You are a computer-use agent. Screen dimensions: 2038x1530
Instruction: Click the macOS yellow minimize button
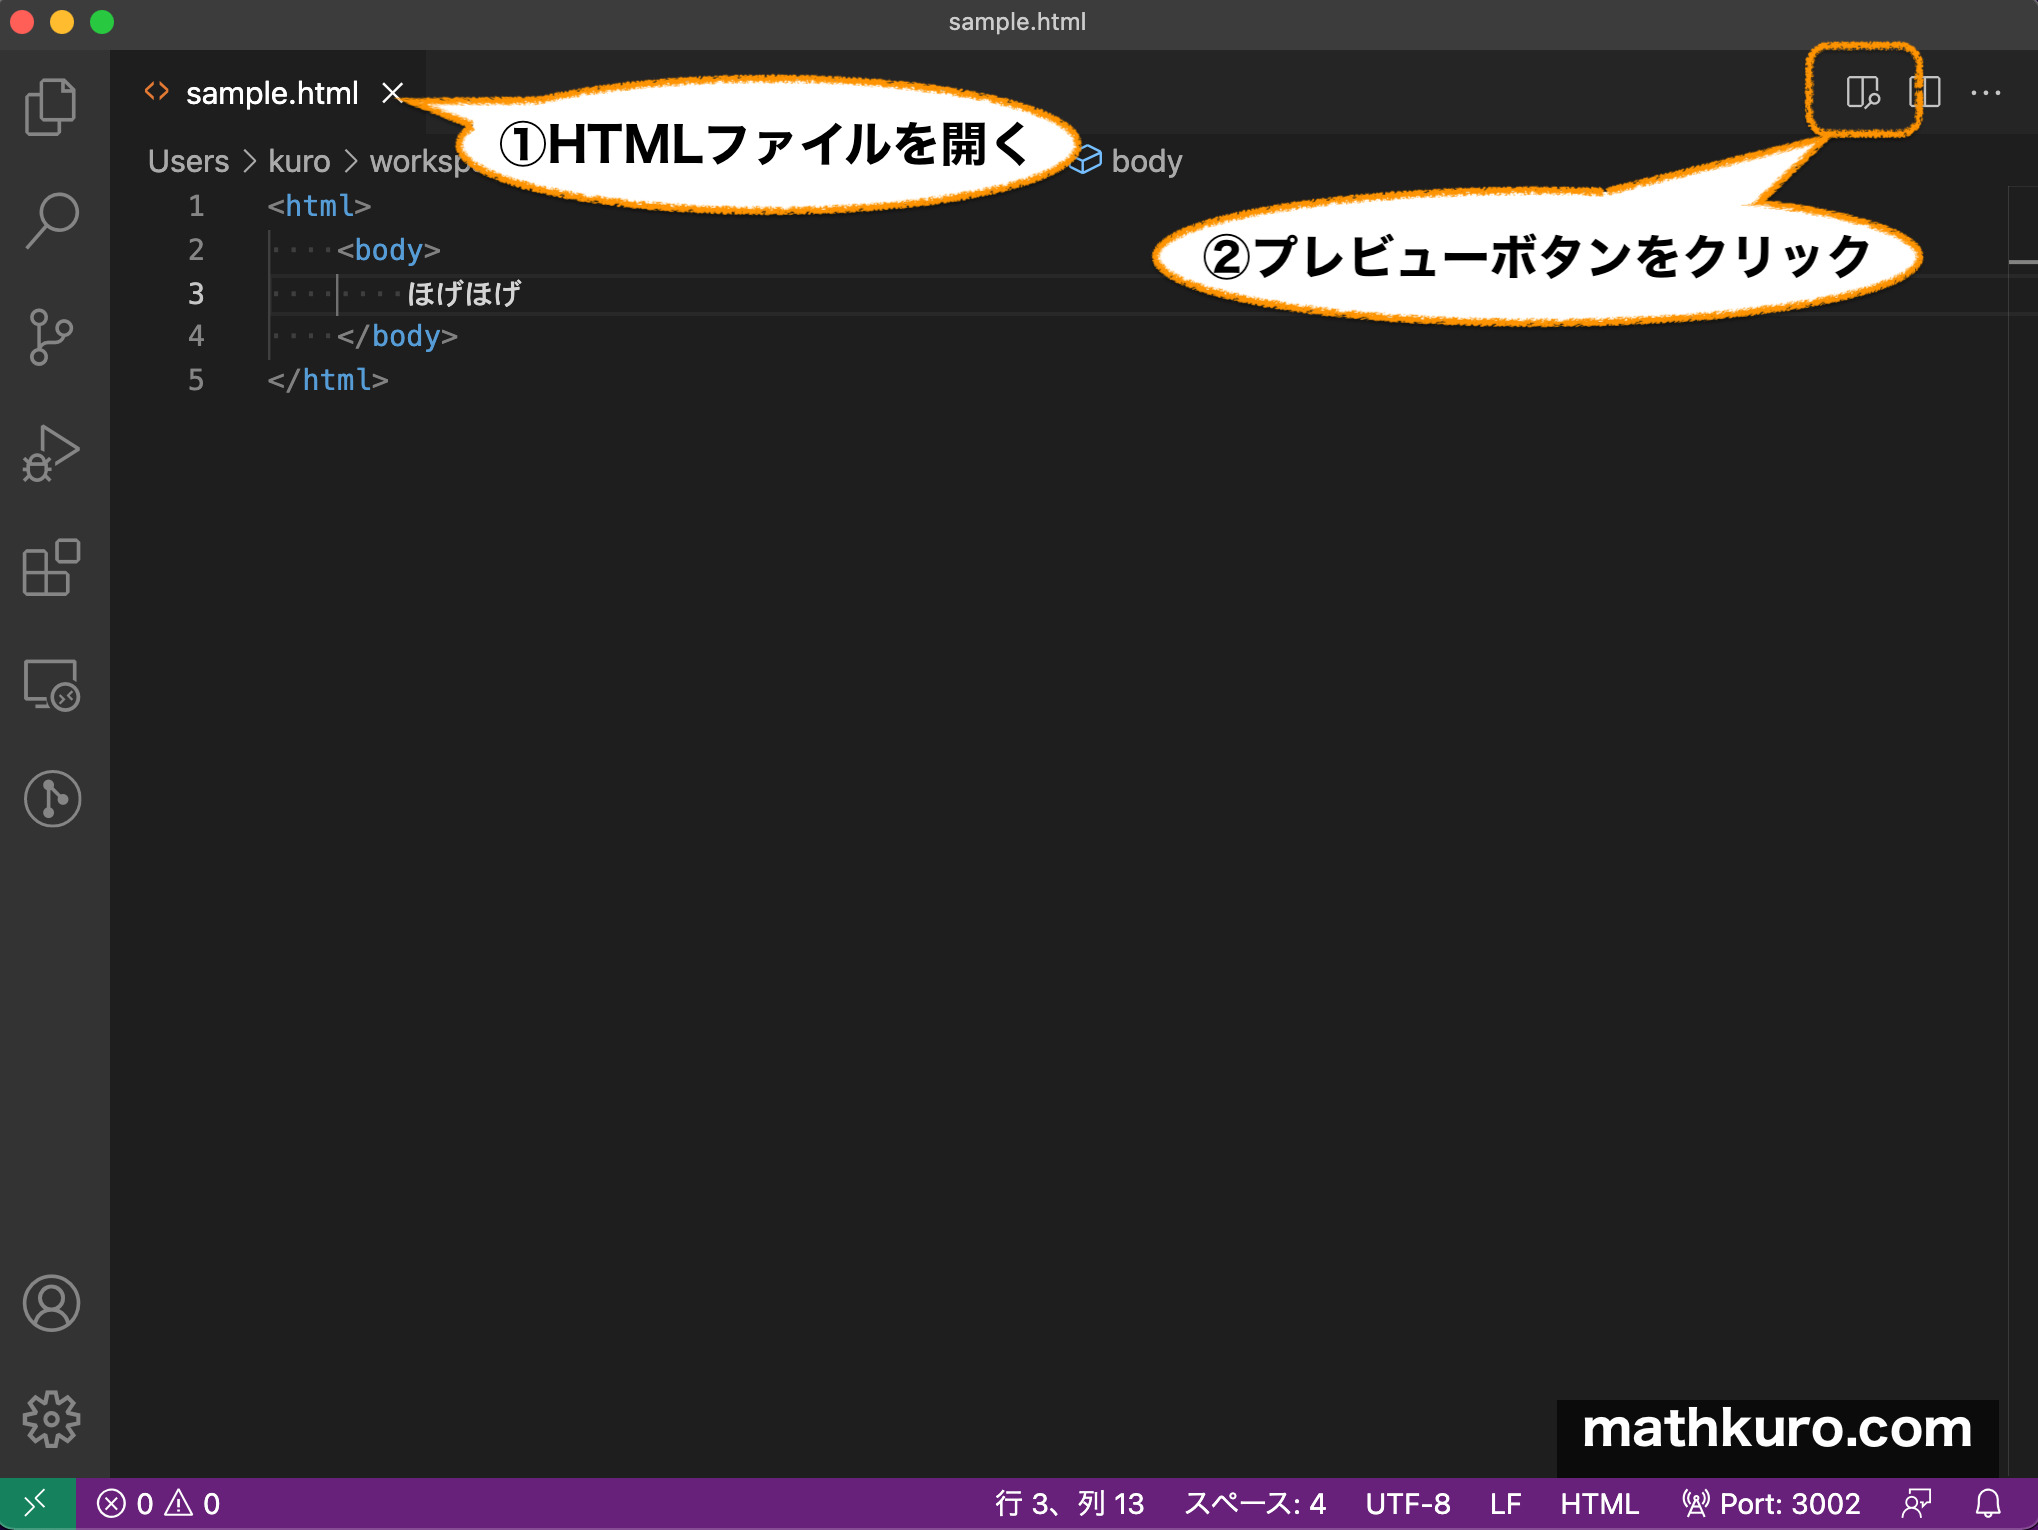62,22
